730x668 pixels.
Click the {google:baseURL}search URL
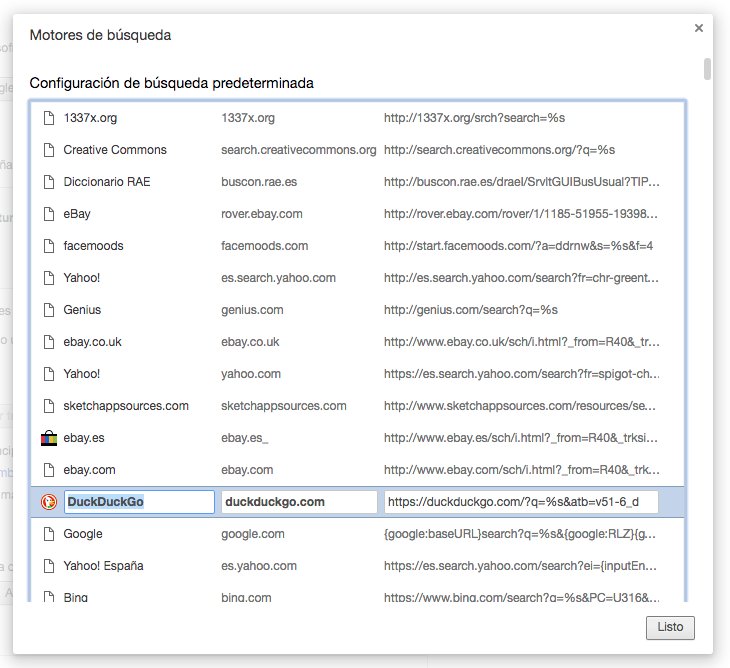tap(520, 534)
